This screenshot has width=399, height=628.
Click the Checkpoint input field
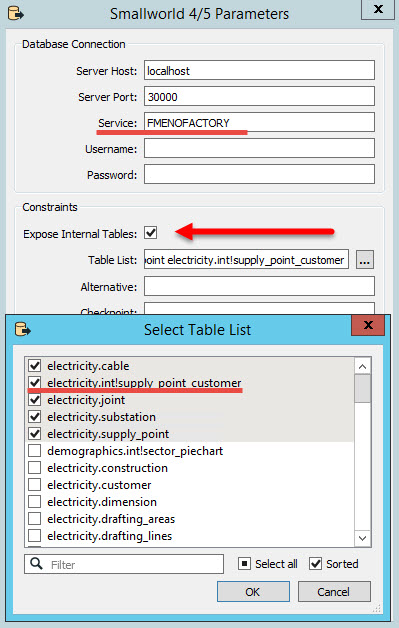point(259,309)
